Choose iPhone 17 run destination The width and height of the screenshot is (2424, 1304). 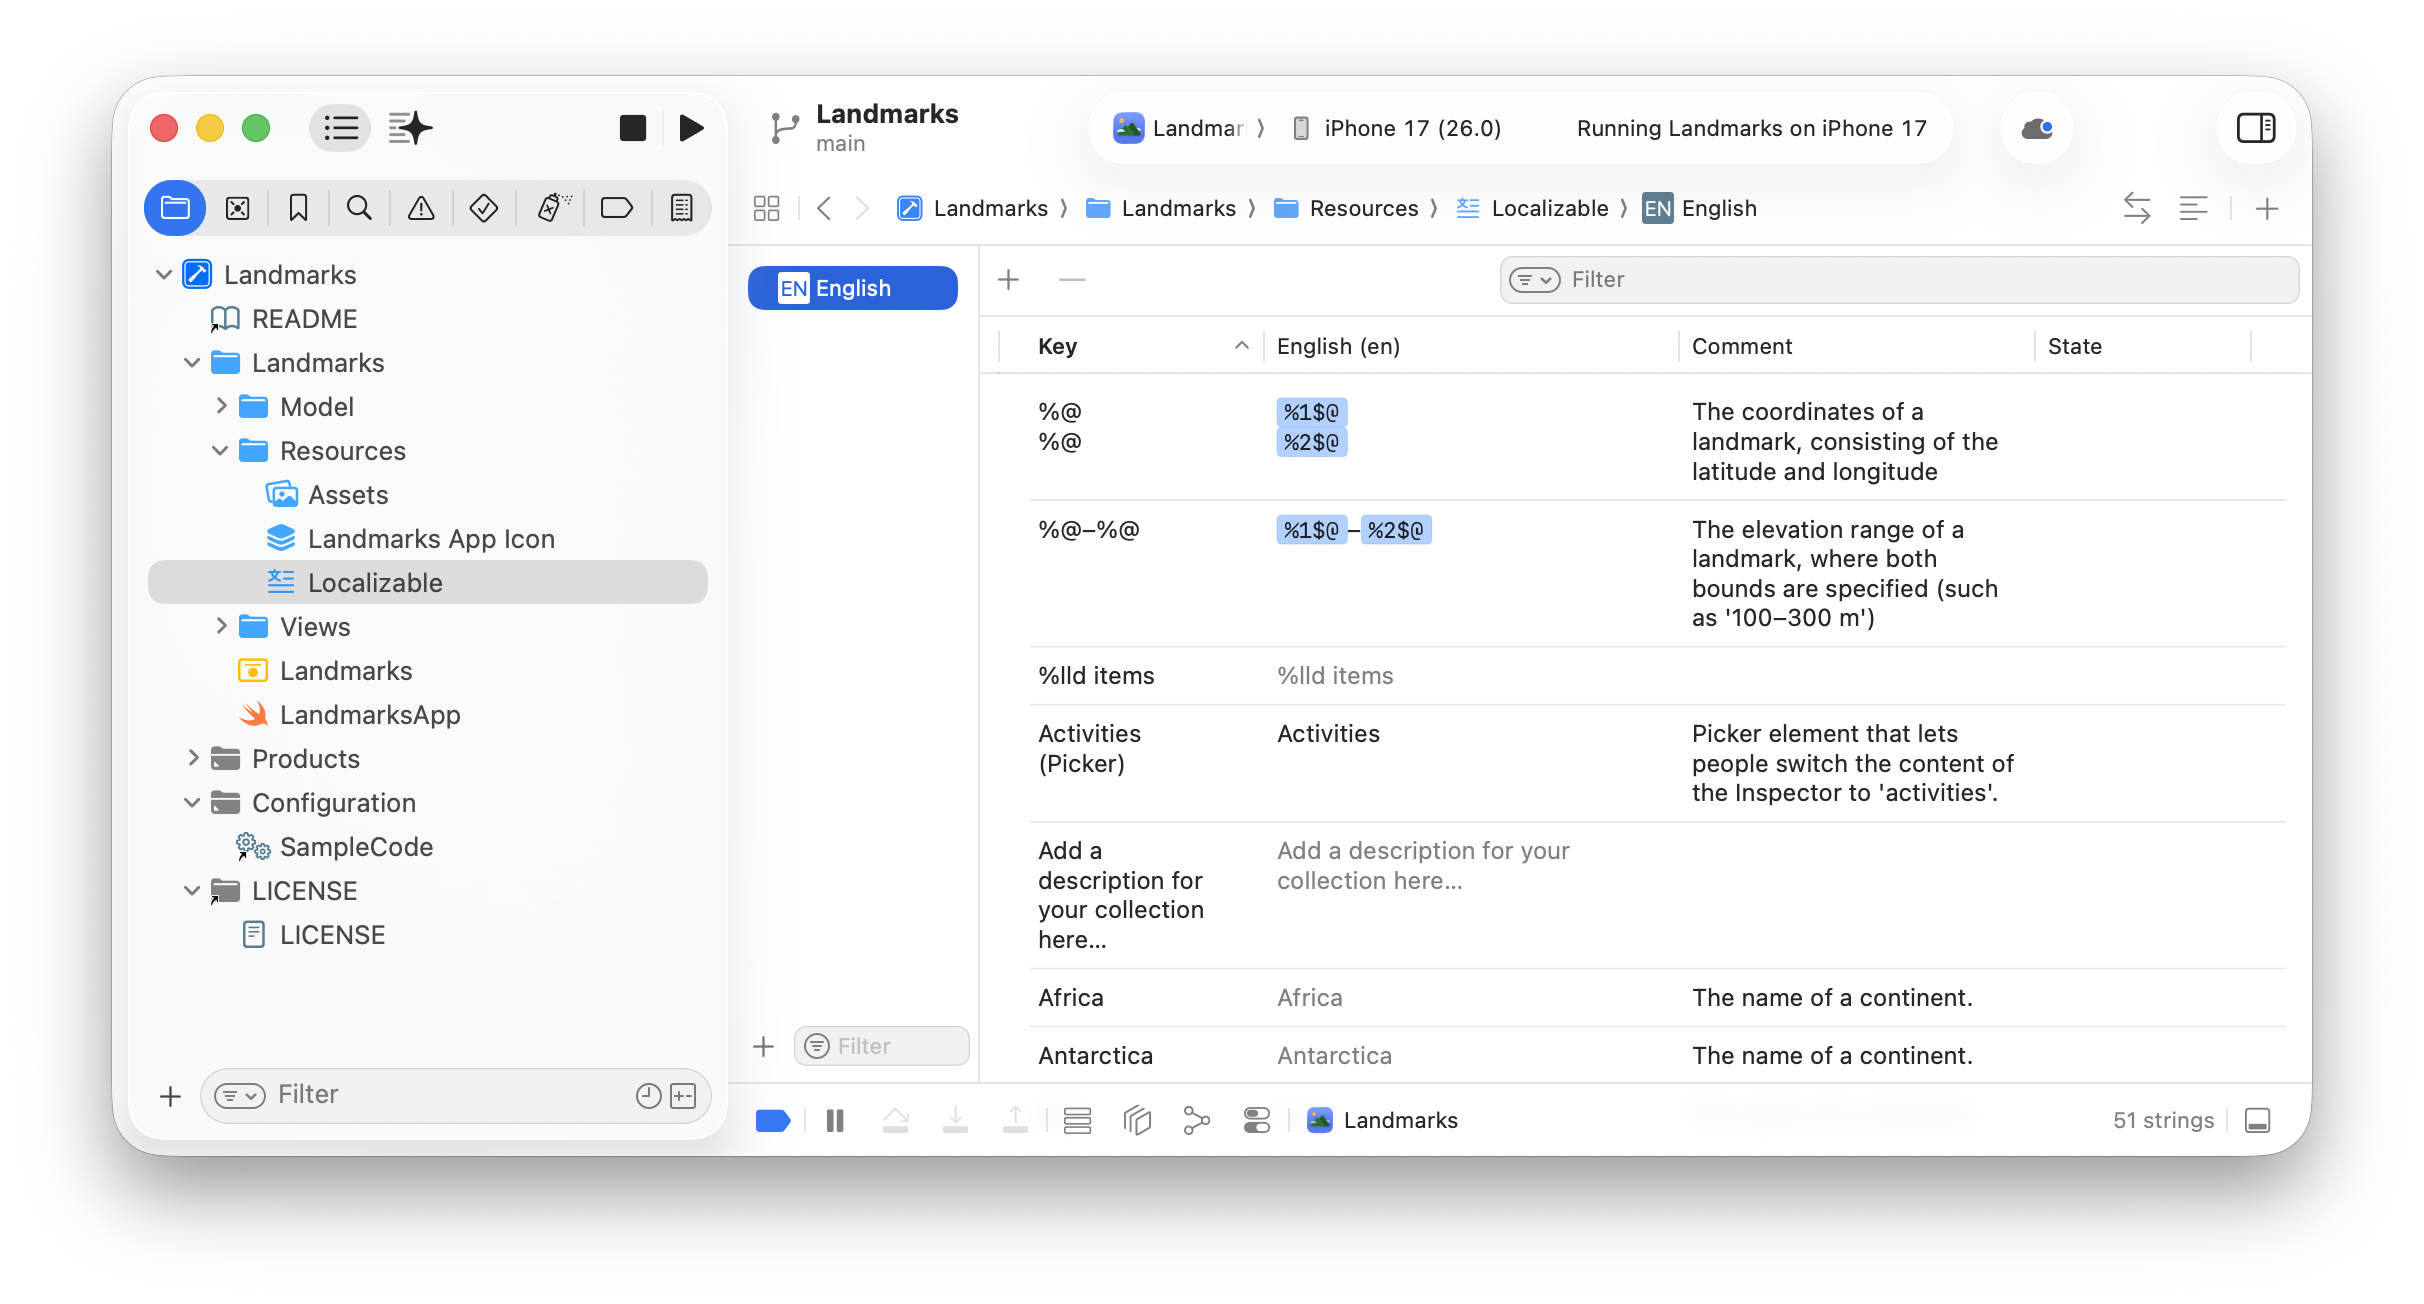tap(1396, 128)
